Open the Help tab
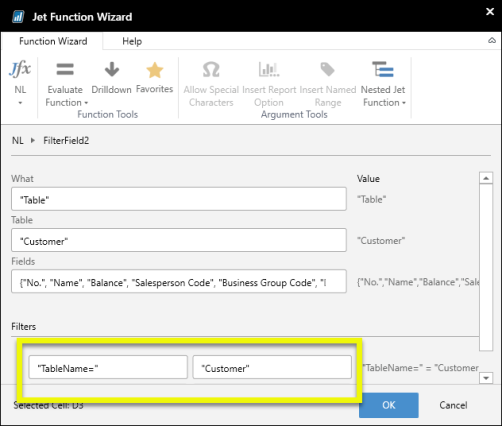Viewport: 502px width, 426px height. 132,41
